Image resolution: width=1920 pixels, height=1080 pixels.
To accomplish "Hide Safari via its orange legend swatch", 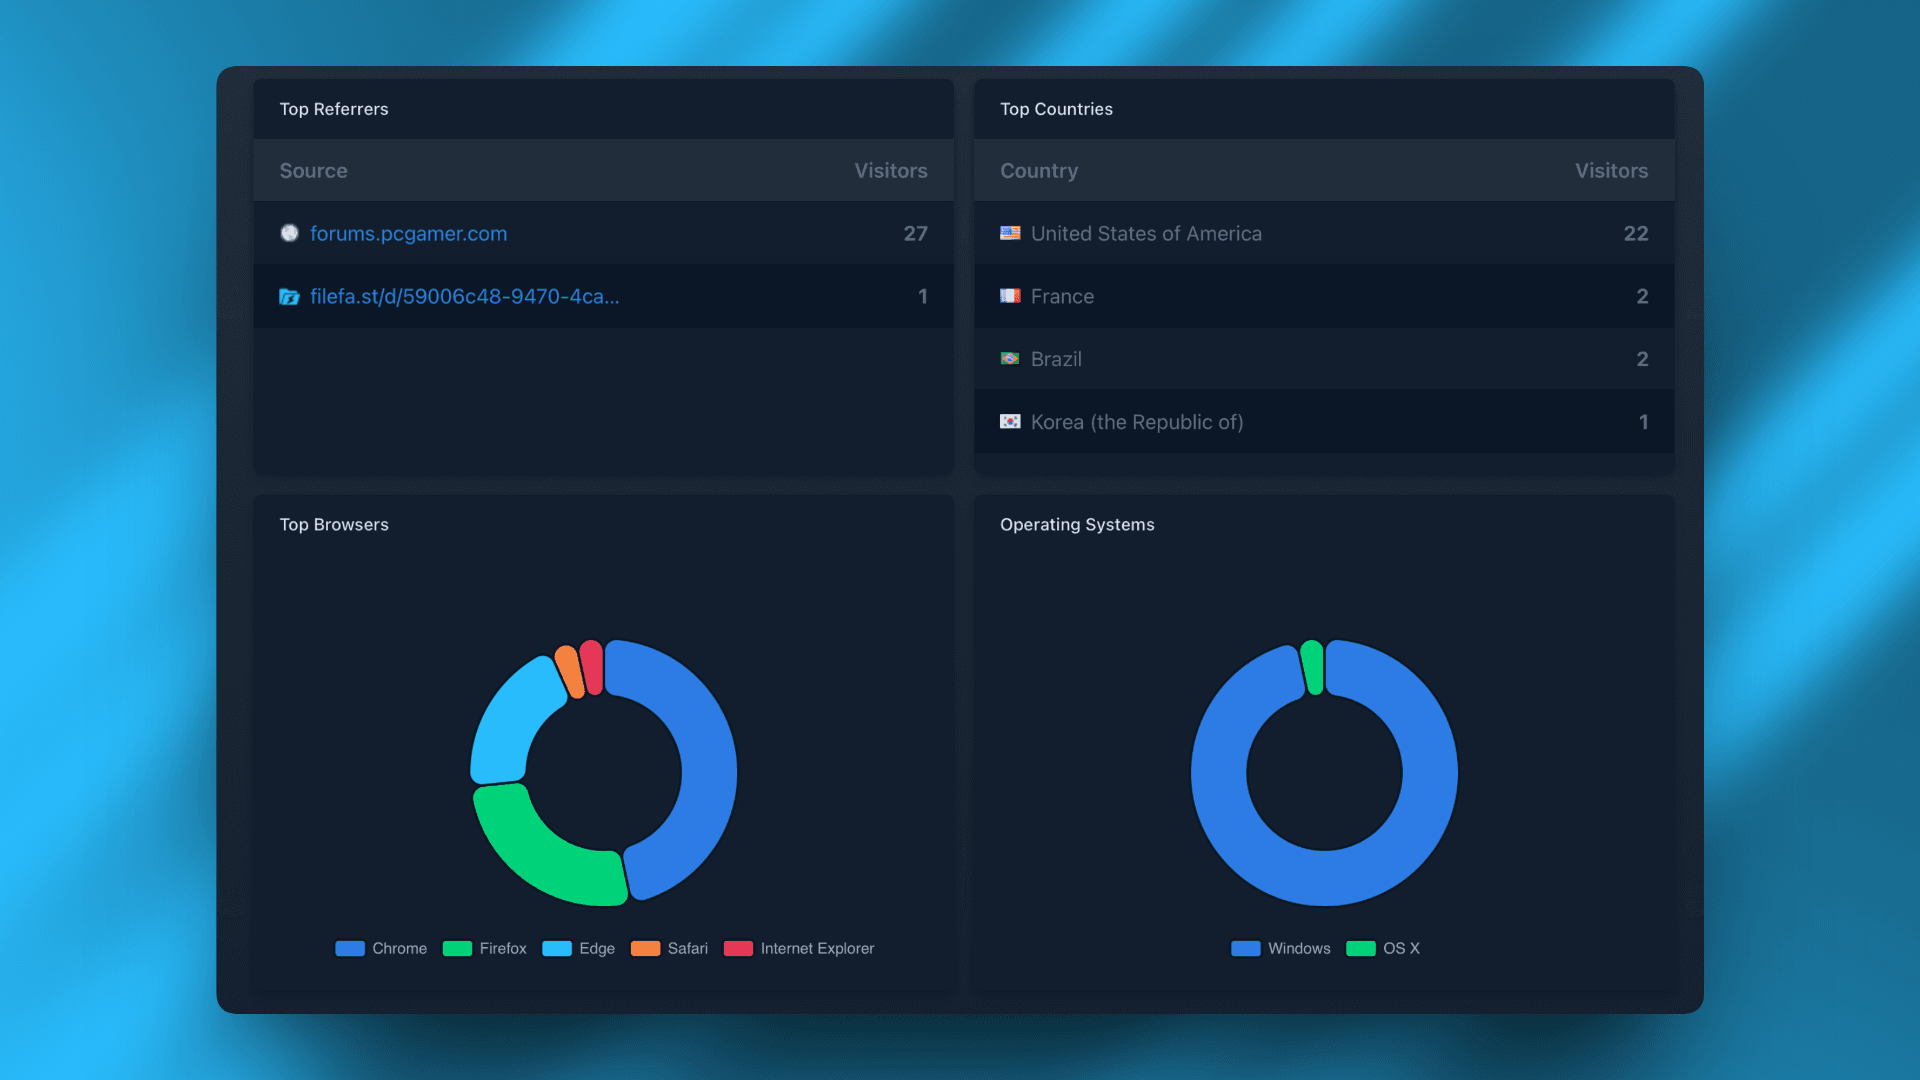I will click(x=645, y=948).
